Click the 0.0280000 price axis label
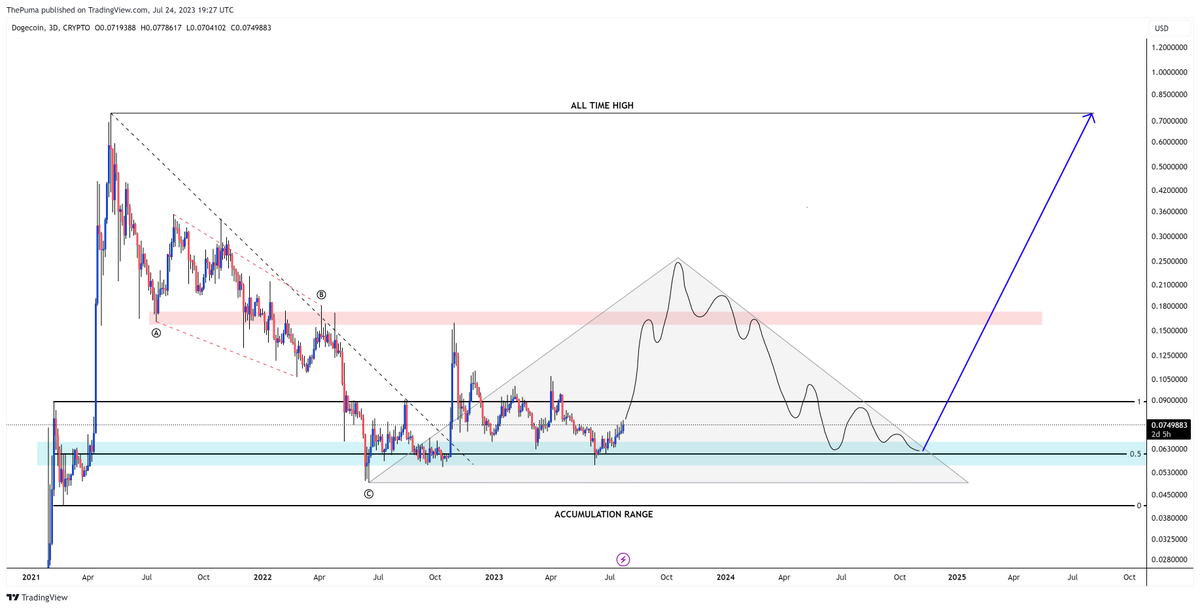Image resolution: width=1200 pixels, height=609 pixels. [x=1170, y=560]
